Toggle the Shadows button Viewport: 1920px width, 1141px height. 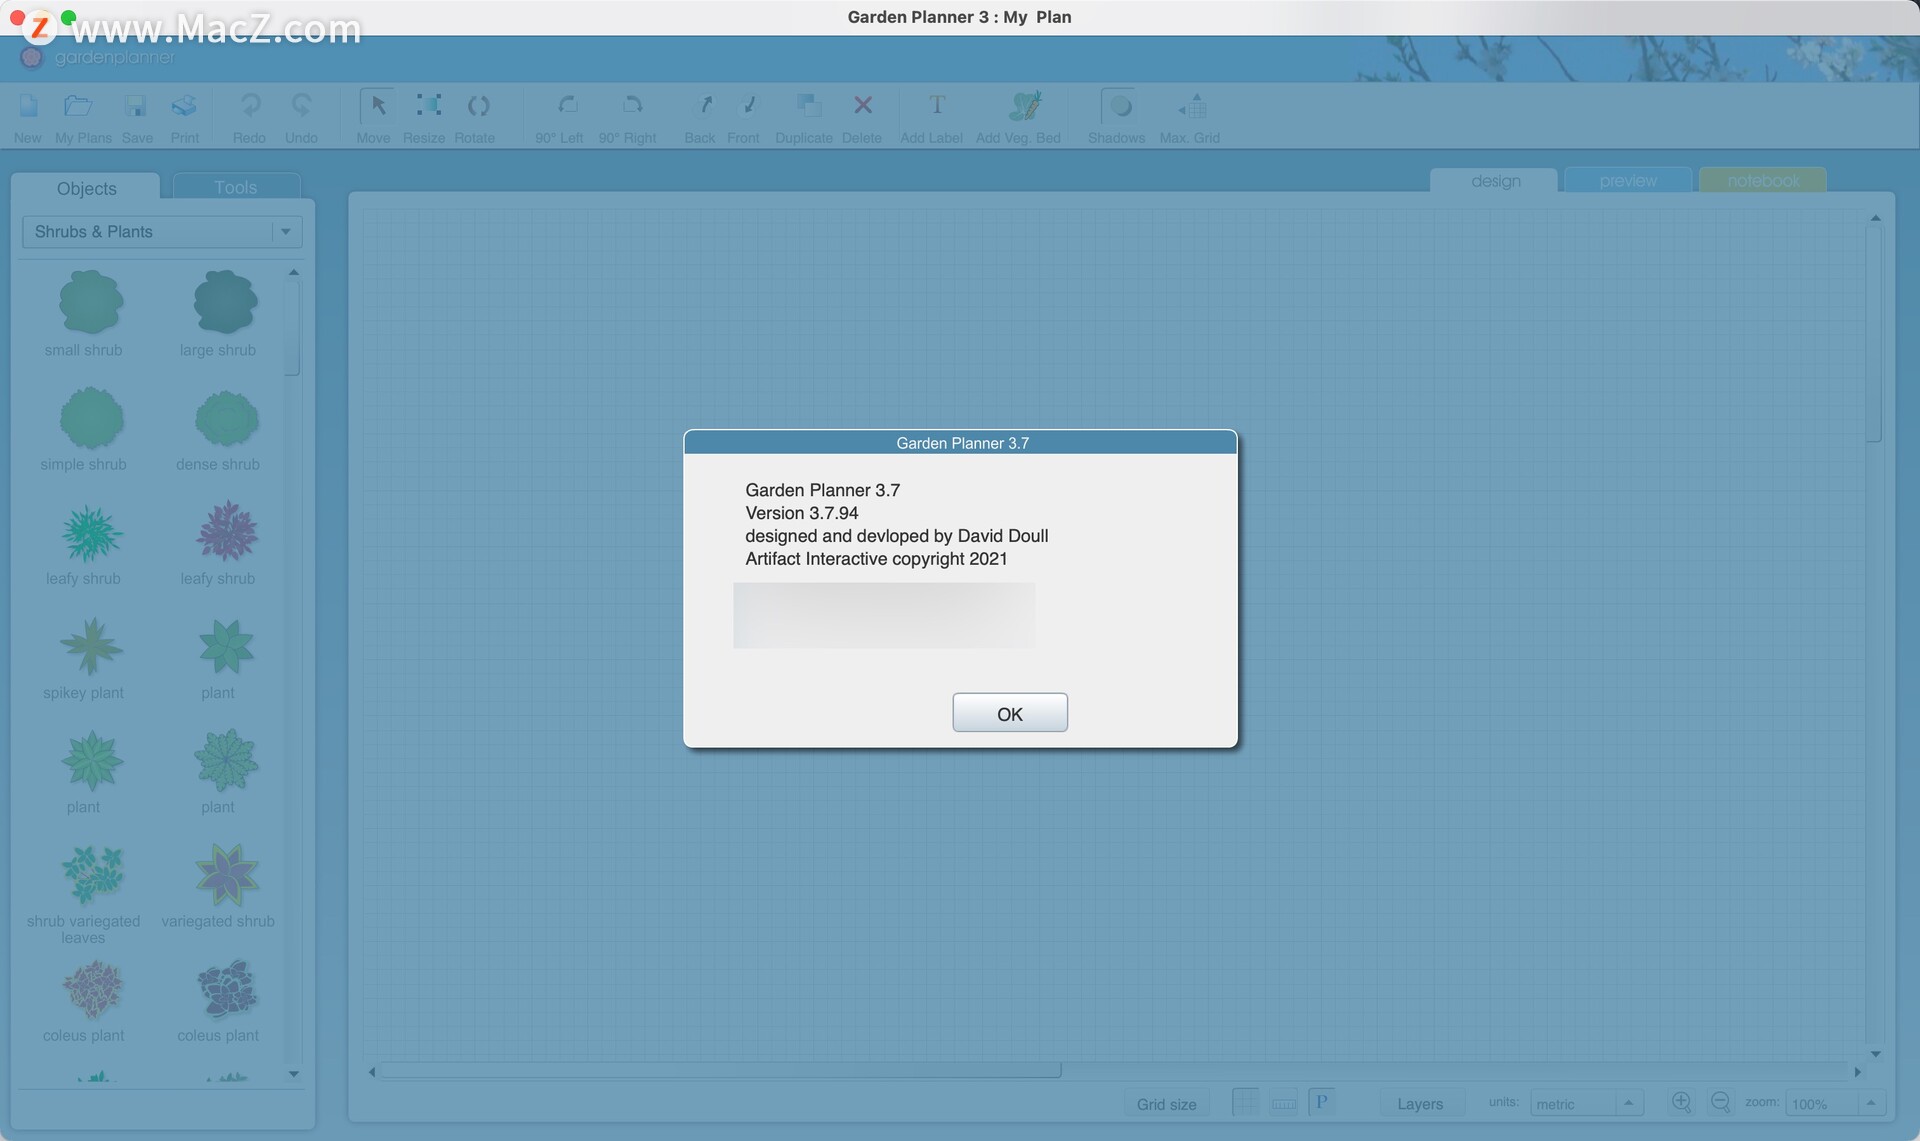1119,106
